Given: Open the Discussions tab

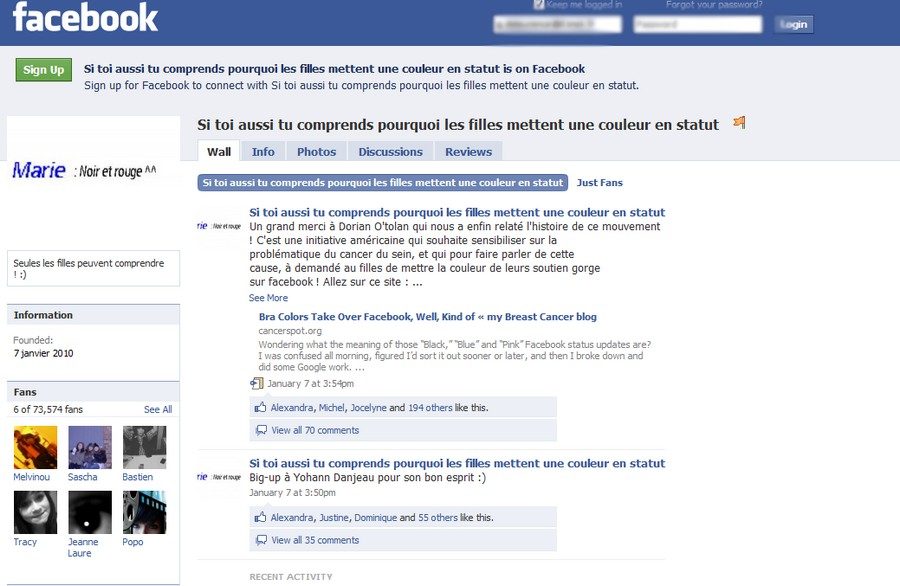Looking at the screenshot, I should tap(390, 152).
